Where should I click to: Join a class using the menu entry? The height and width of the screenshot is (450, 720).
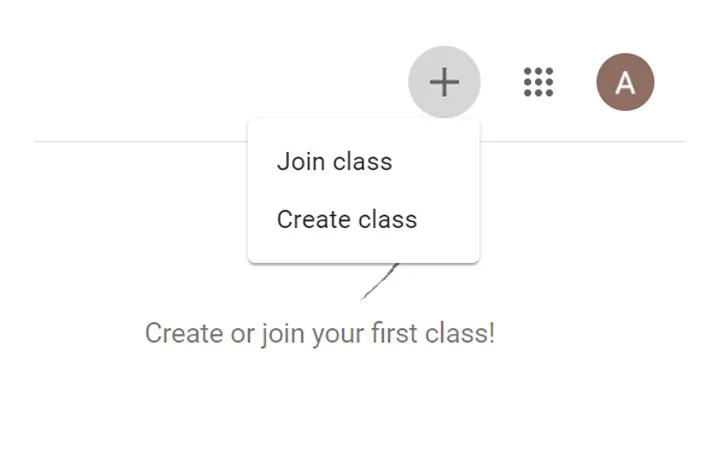pyautogui.click(x=334, y=162)
